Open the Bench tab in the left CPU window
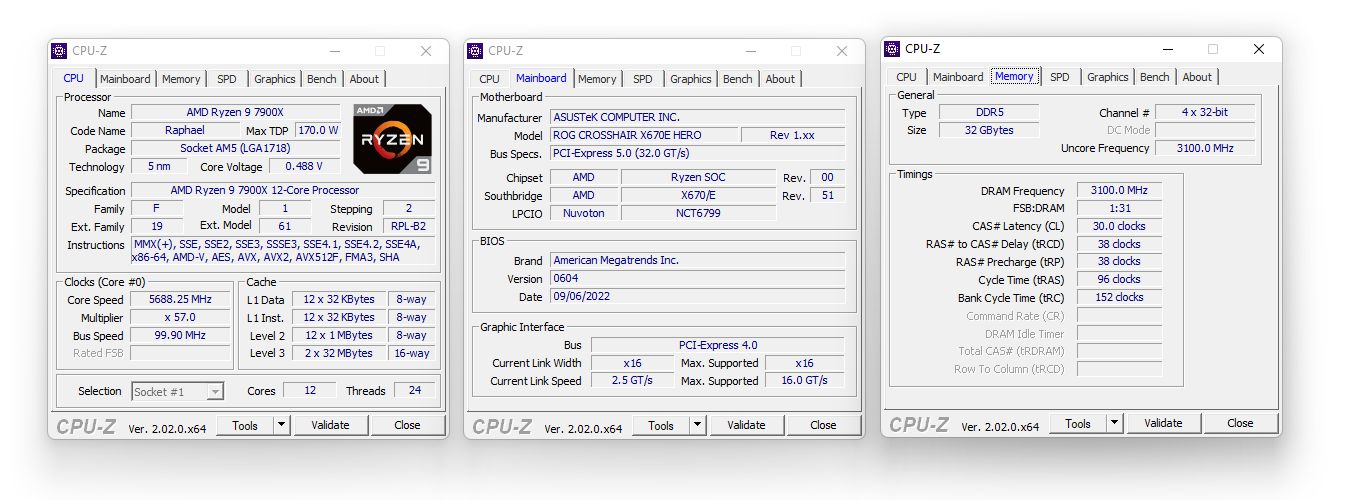The image size is (1352, 500). click(322, 79)
